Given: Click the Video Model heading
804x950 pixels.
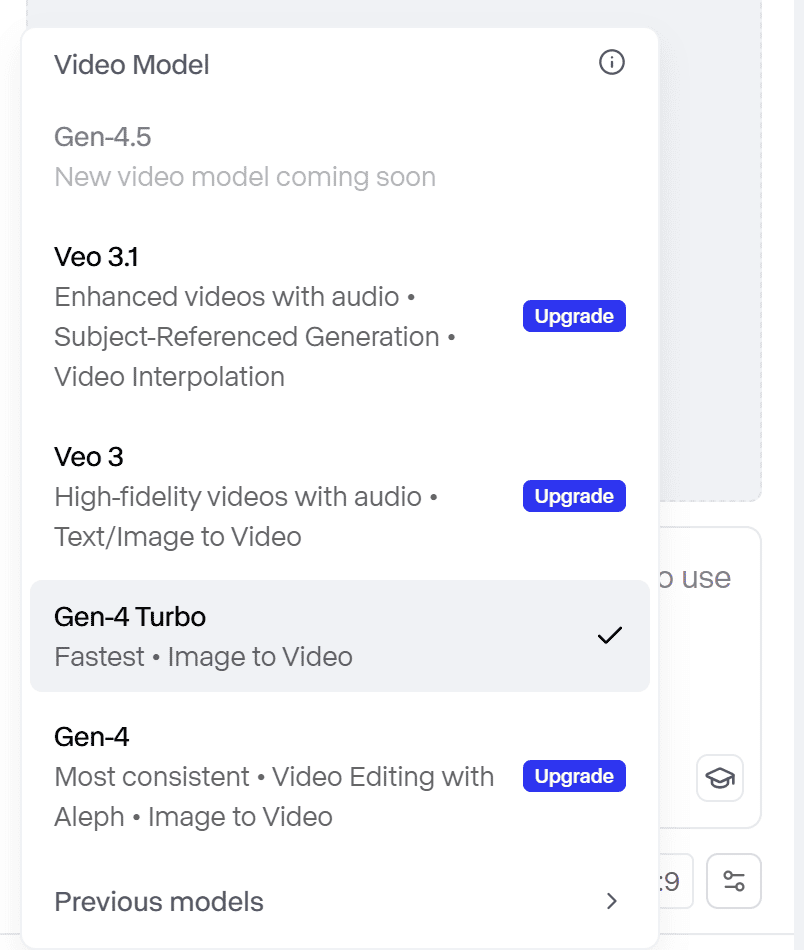Looking at the screenshot, I should point(132,65).
